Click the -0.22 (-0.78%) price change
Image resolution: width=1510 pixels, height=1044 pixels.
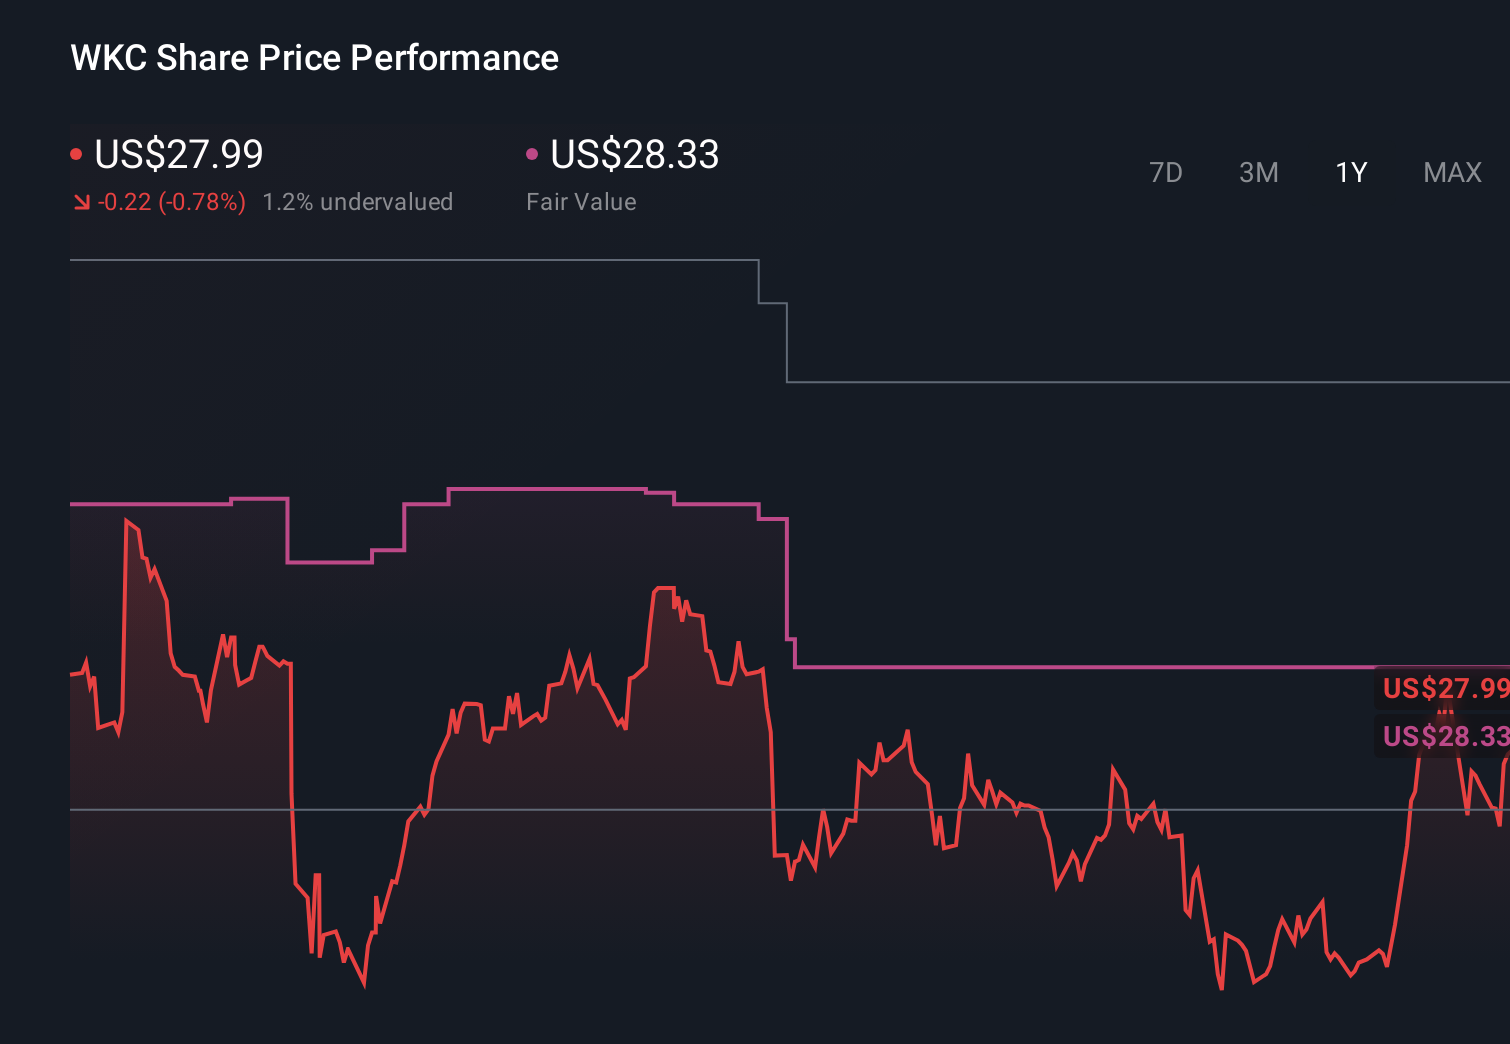171,202
